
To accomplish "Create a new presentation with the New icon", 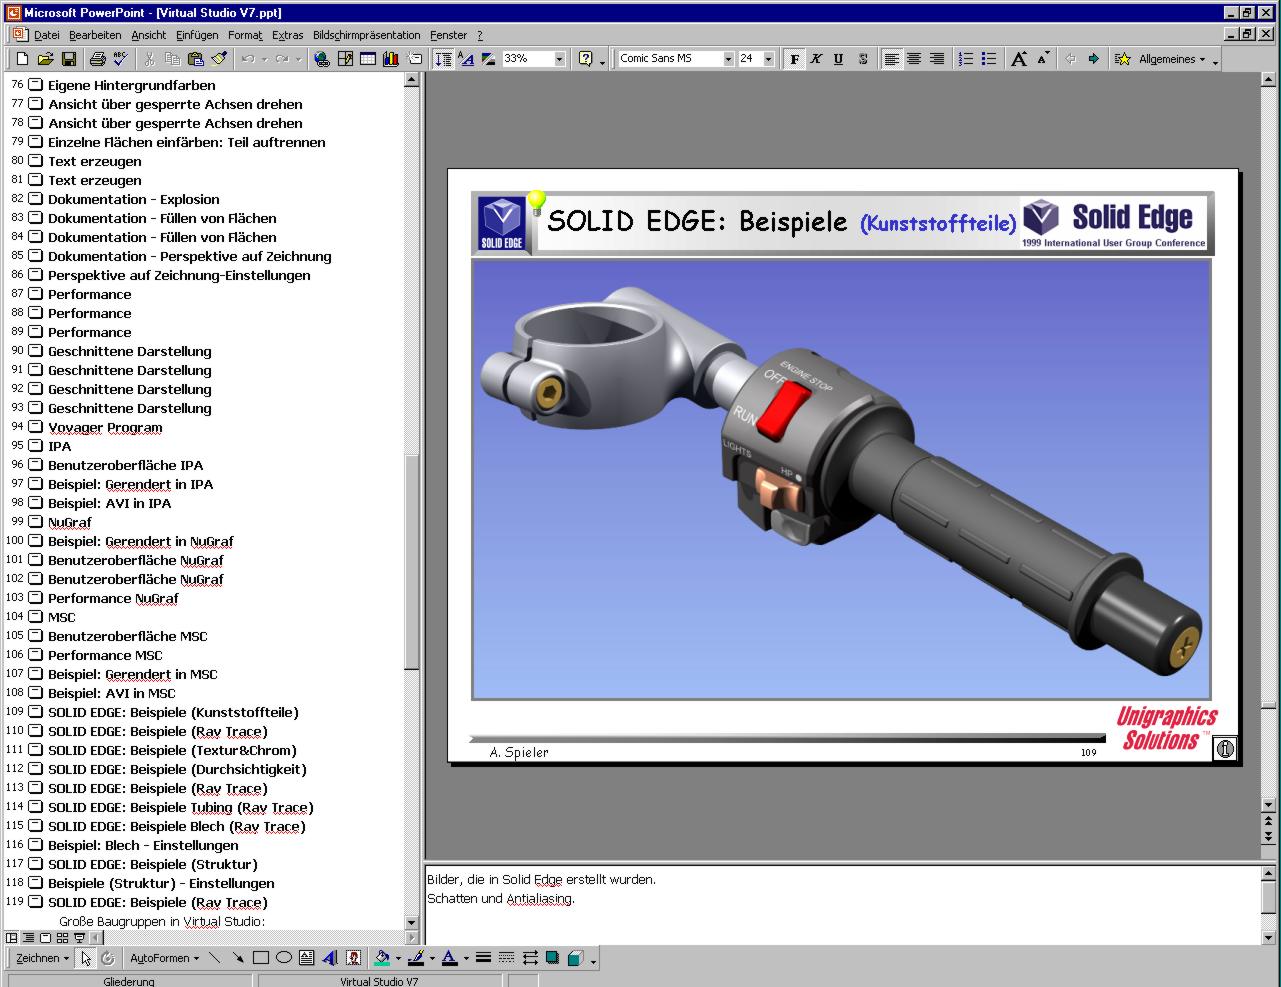I will (x=22, y=59).
